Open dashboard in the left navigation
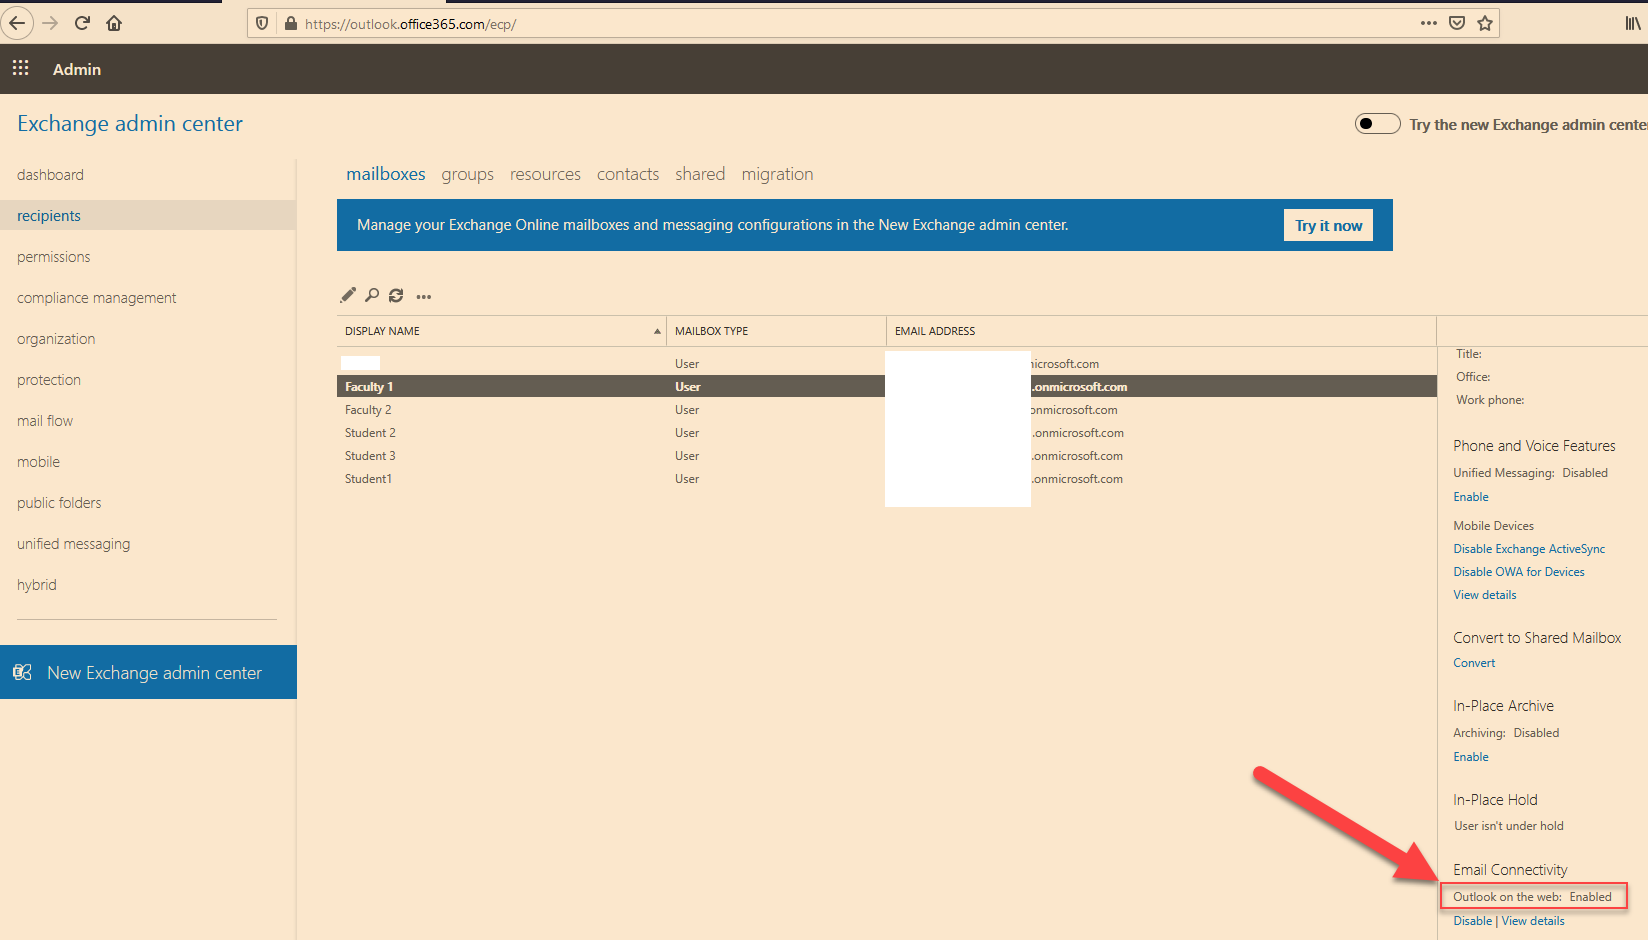 pyautogui.click(x=50, y=175)
